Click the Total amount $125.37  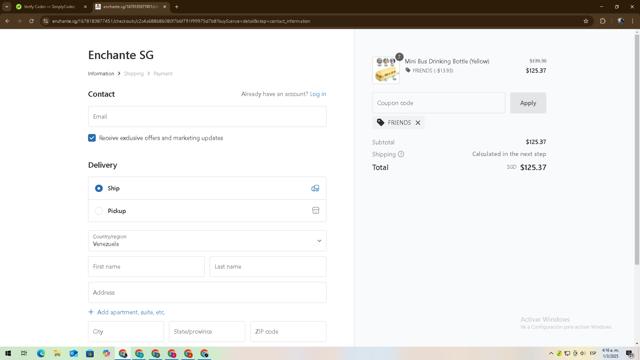[533, 167]
